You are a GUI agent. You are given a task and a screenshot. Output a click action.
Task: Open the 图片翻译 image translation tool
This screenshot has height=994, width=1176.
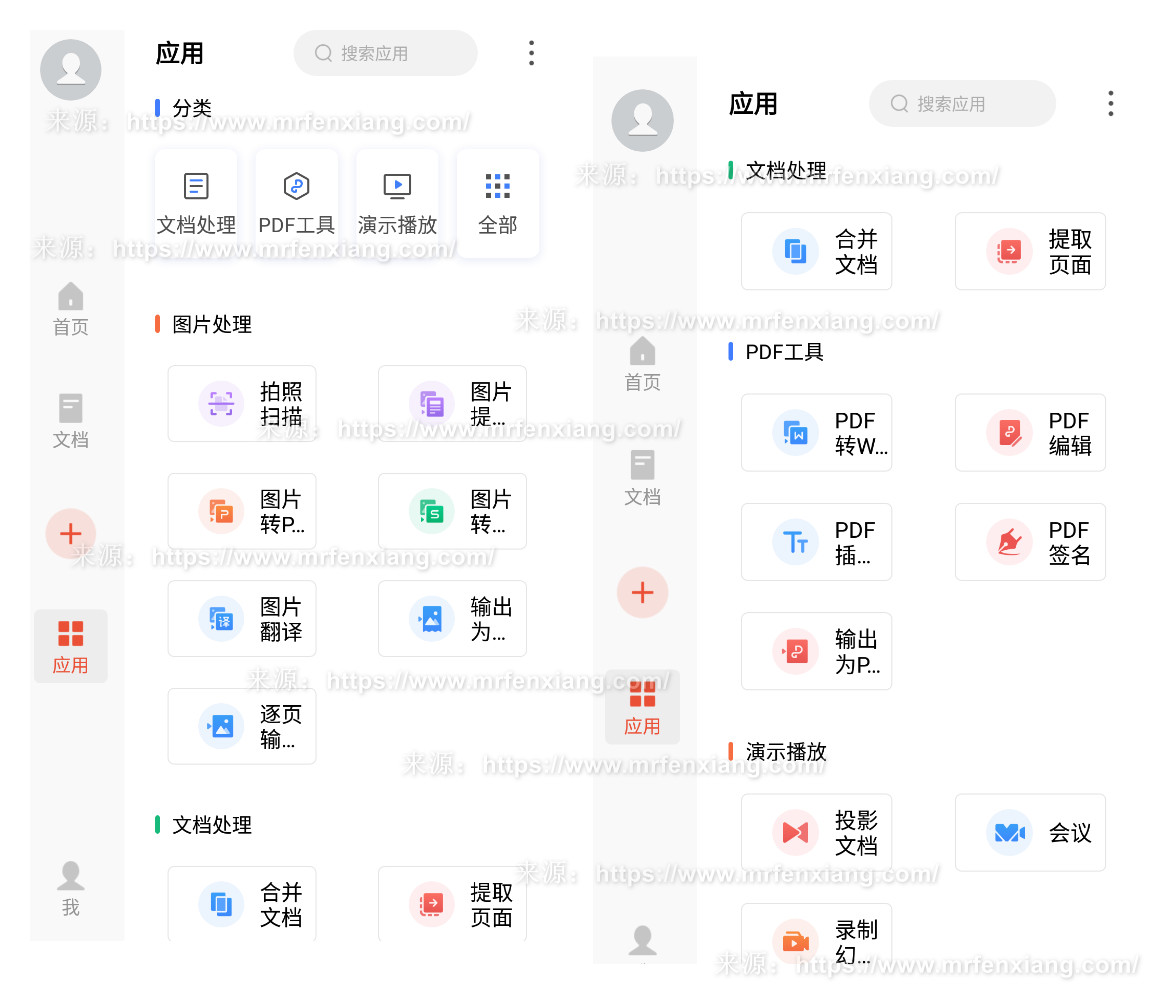pyautogui.click(x=242, y=619)
